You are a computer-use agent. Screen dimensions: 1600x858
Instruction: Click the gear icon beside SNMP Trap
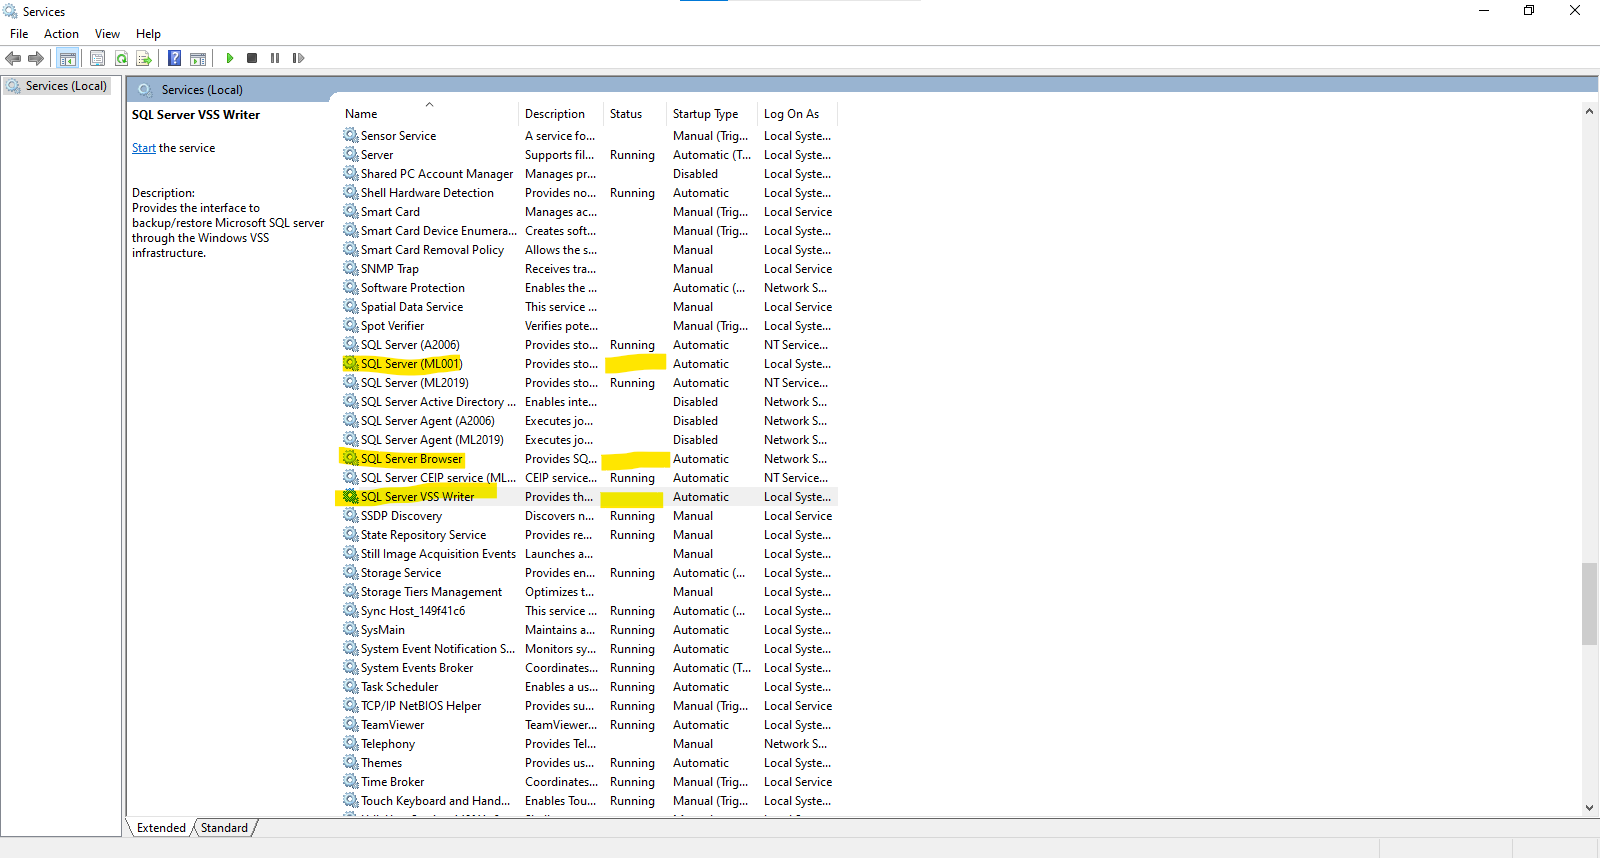(x=351, y=268)
